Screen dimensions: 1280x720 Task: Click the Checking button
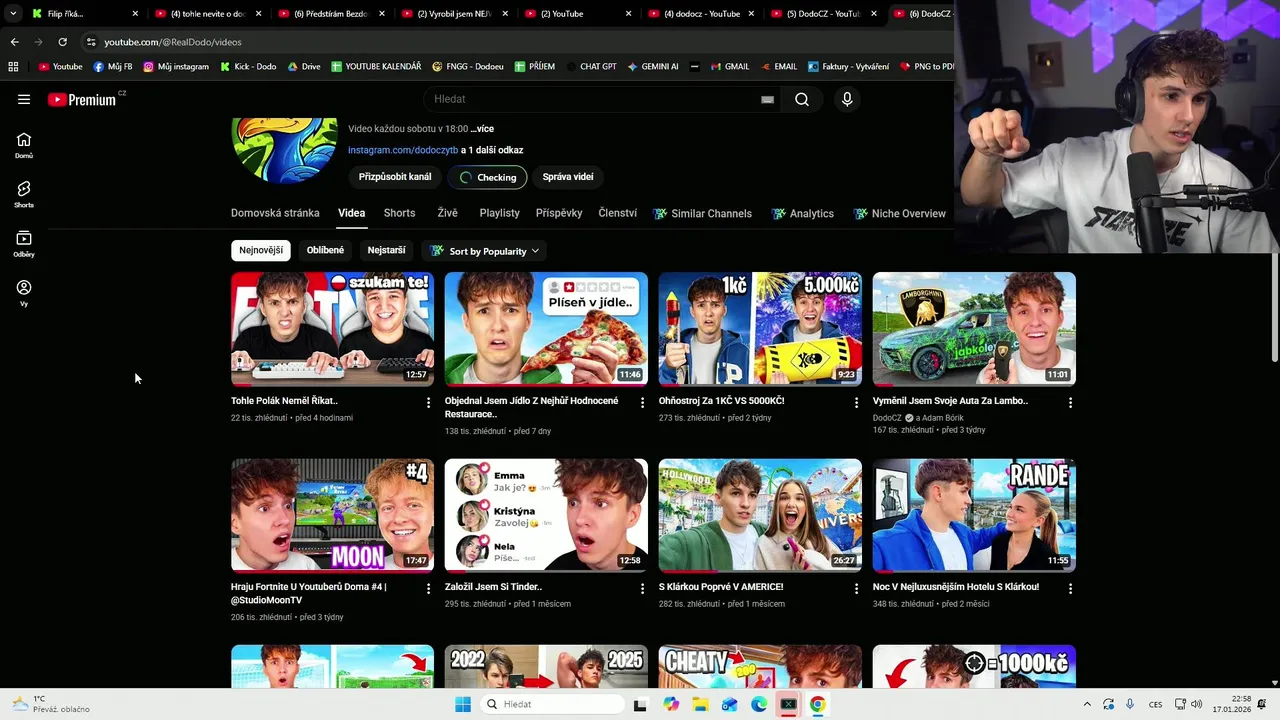[488, 177]
